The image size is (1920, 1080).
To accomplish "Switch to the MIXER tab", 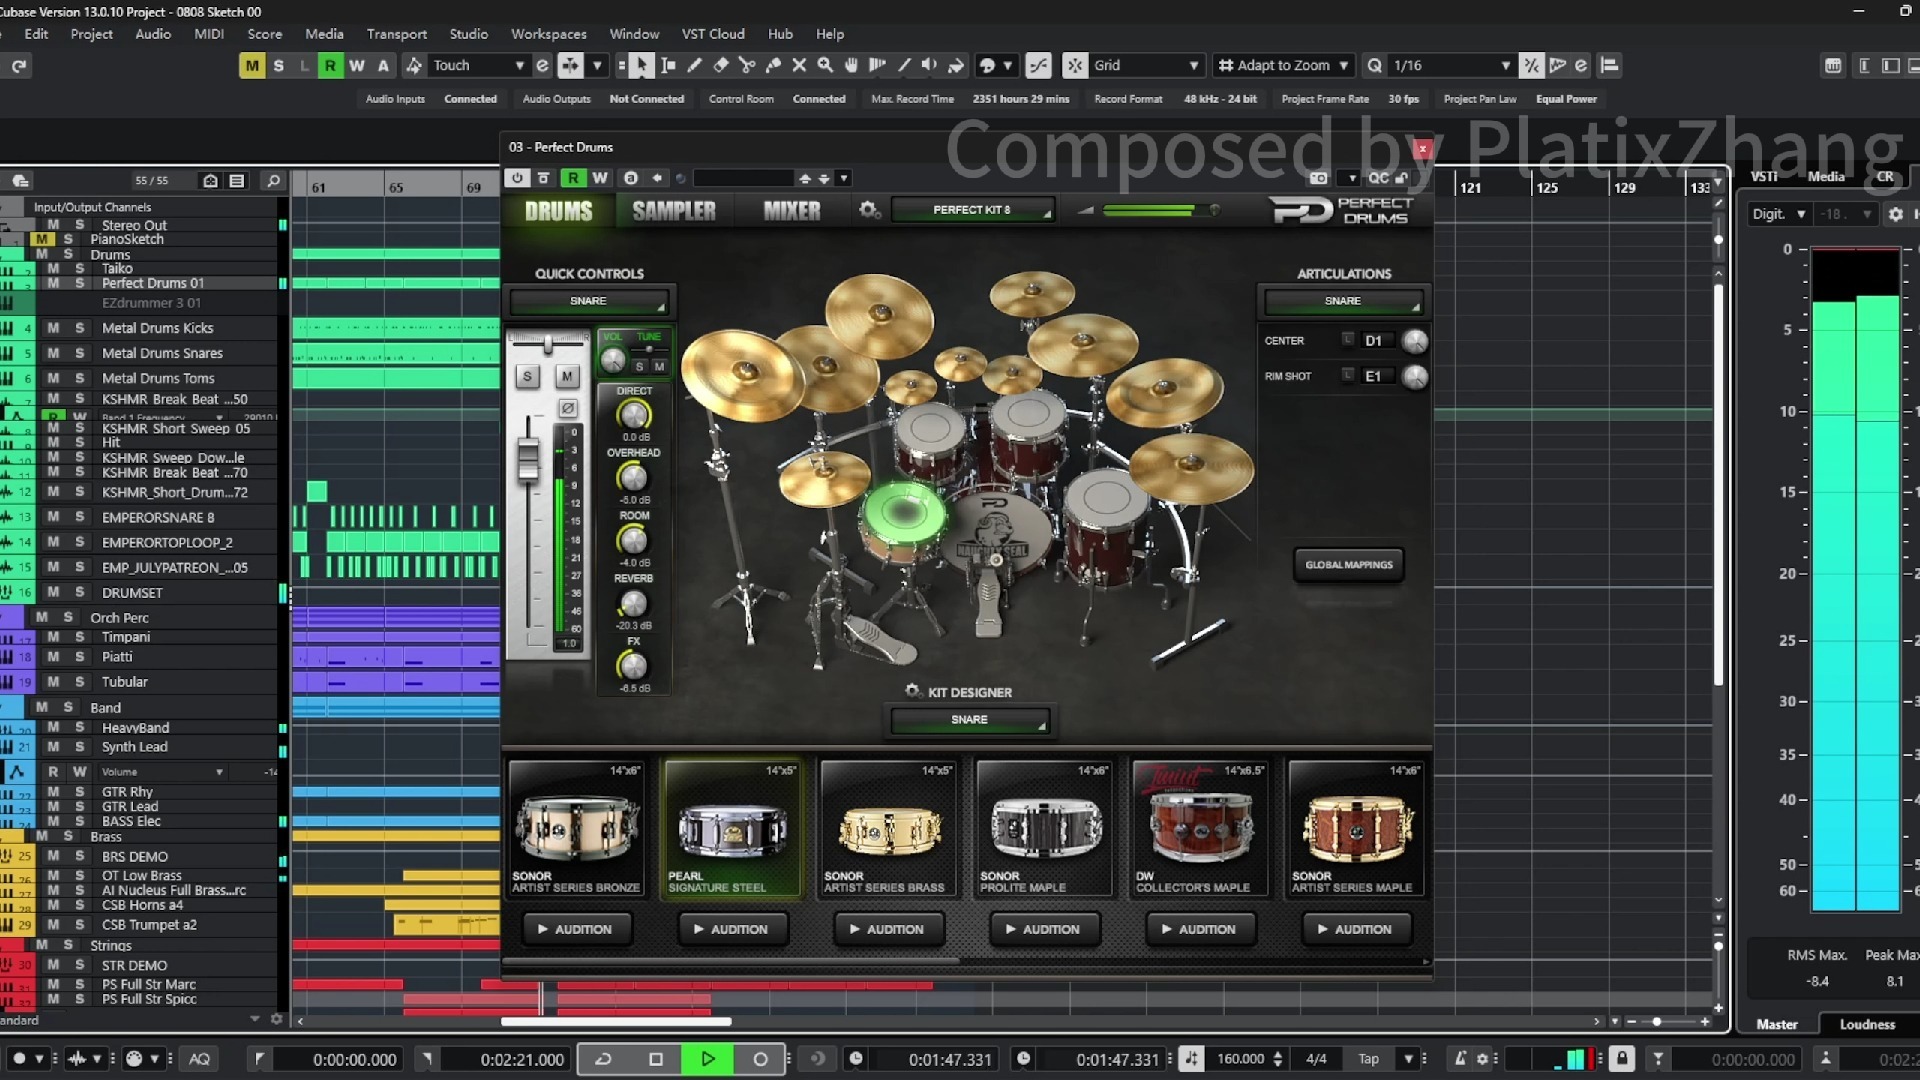I will [792, 211].
